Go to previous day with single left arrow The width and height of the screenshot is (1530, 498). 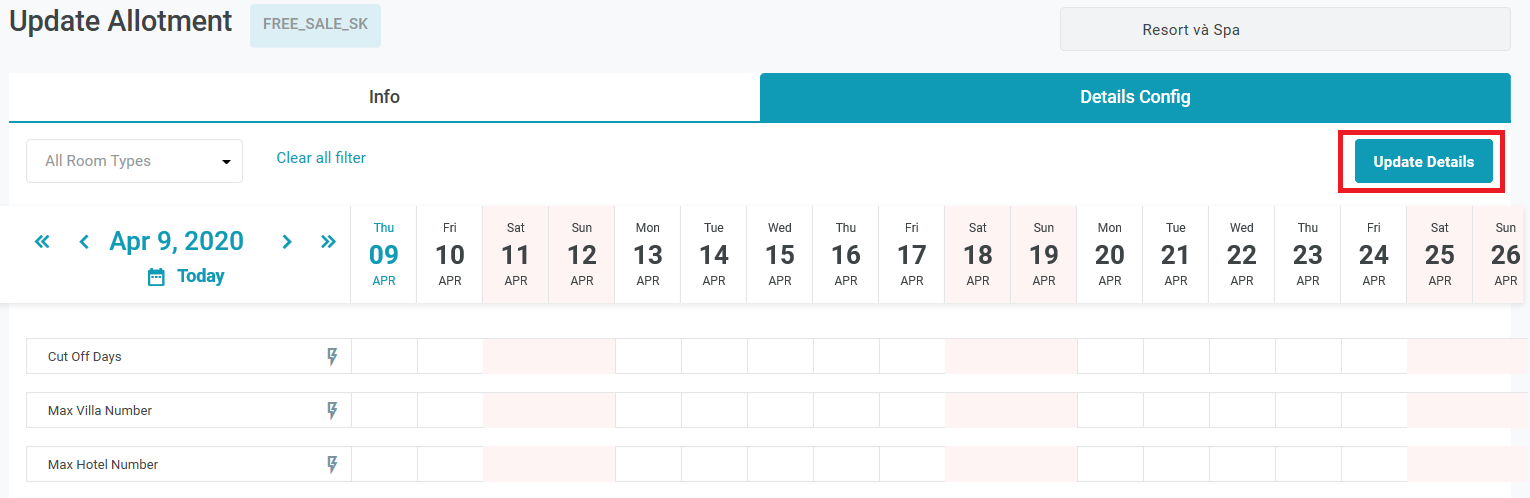point(84,241)
